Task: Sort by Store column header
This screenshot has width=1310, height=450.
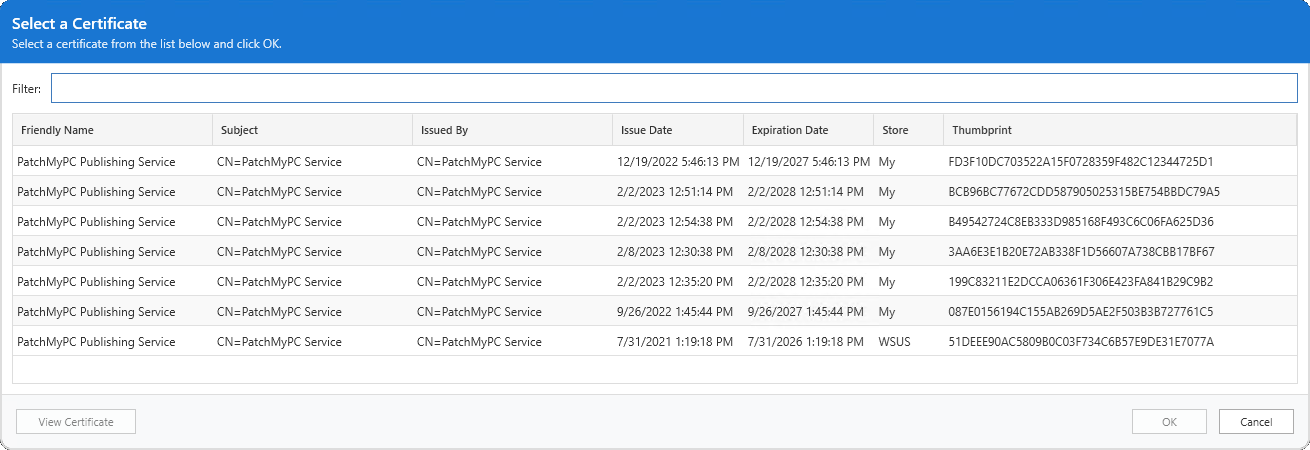Action: (x=908, y=130)
